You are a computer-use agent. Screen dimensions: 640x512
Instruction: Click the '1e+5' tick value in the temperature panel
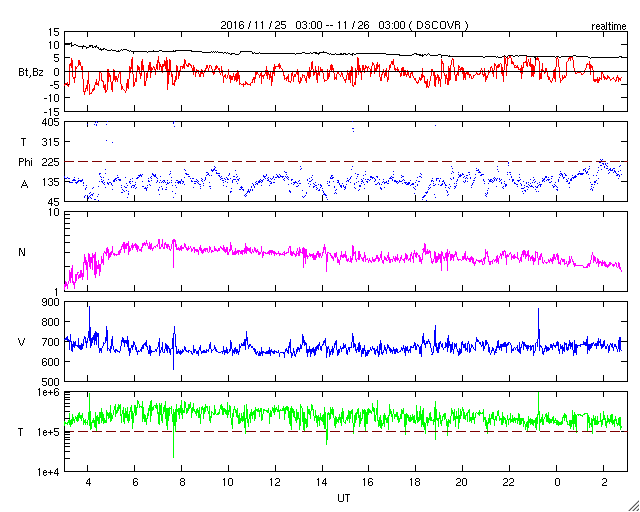(49, 432)
